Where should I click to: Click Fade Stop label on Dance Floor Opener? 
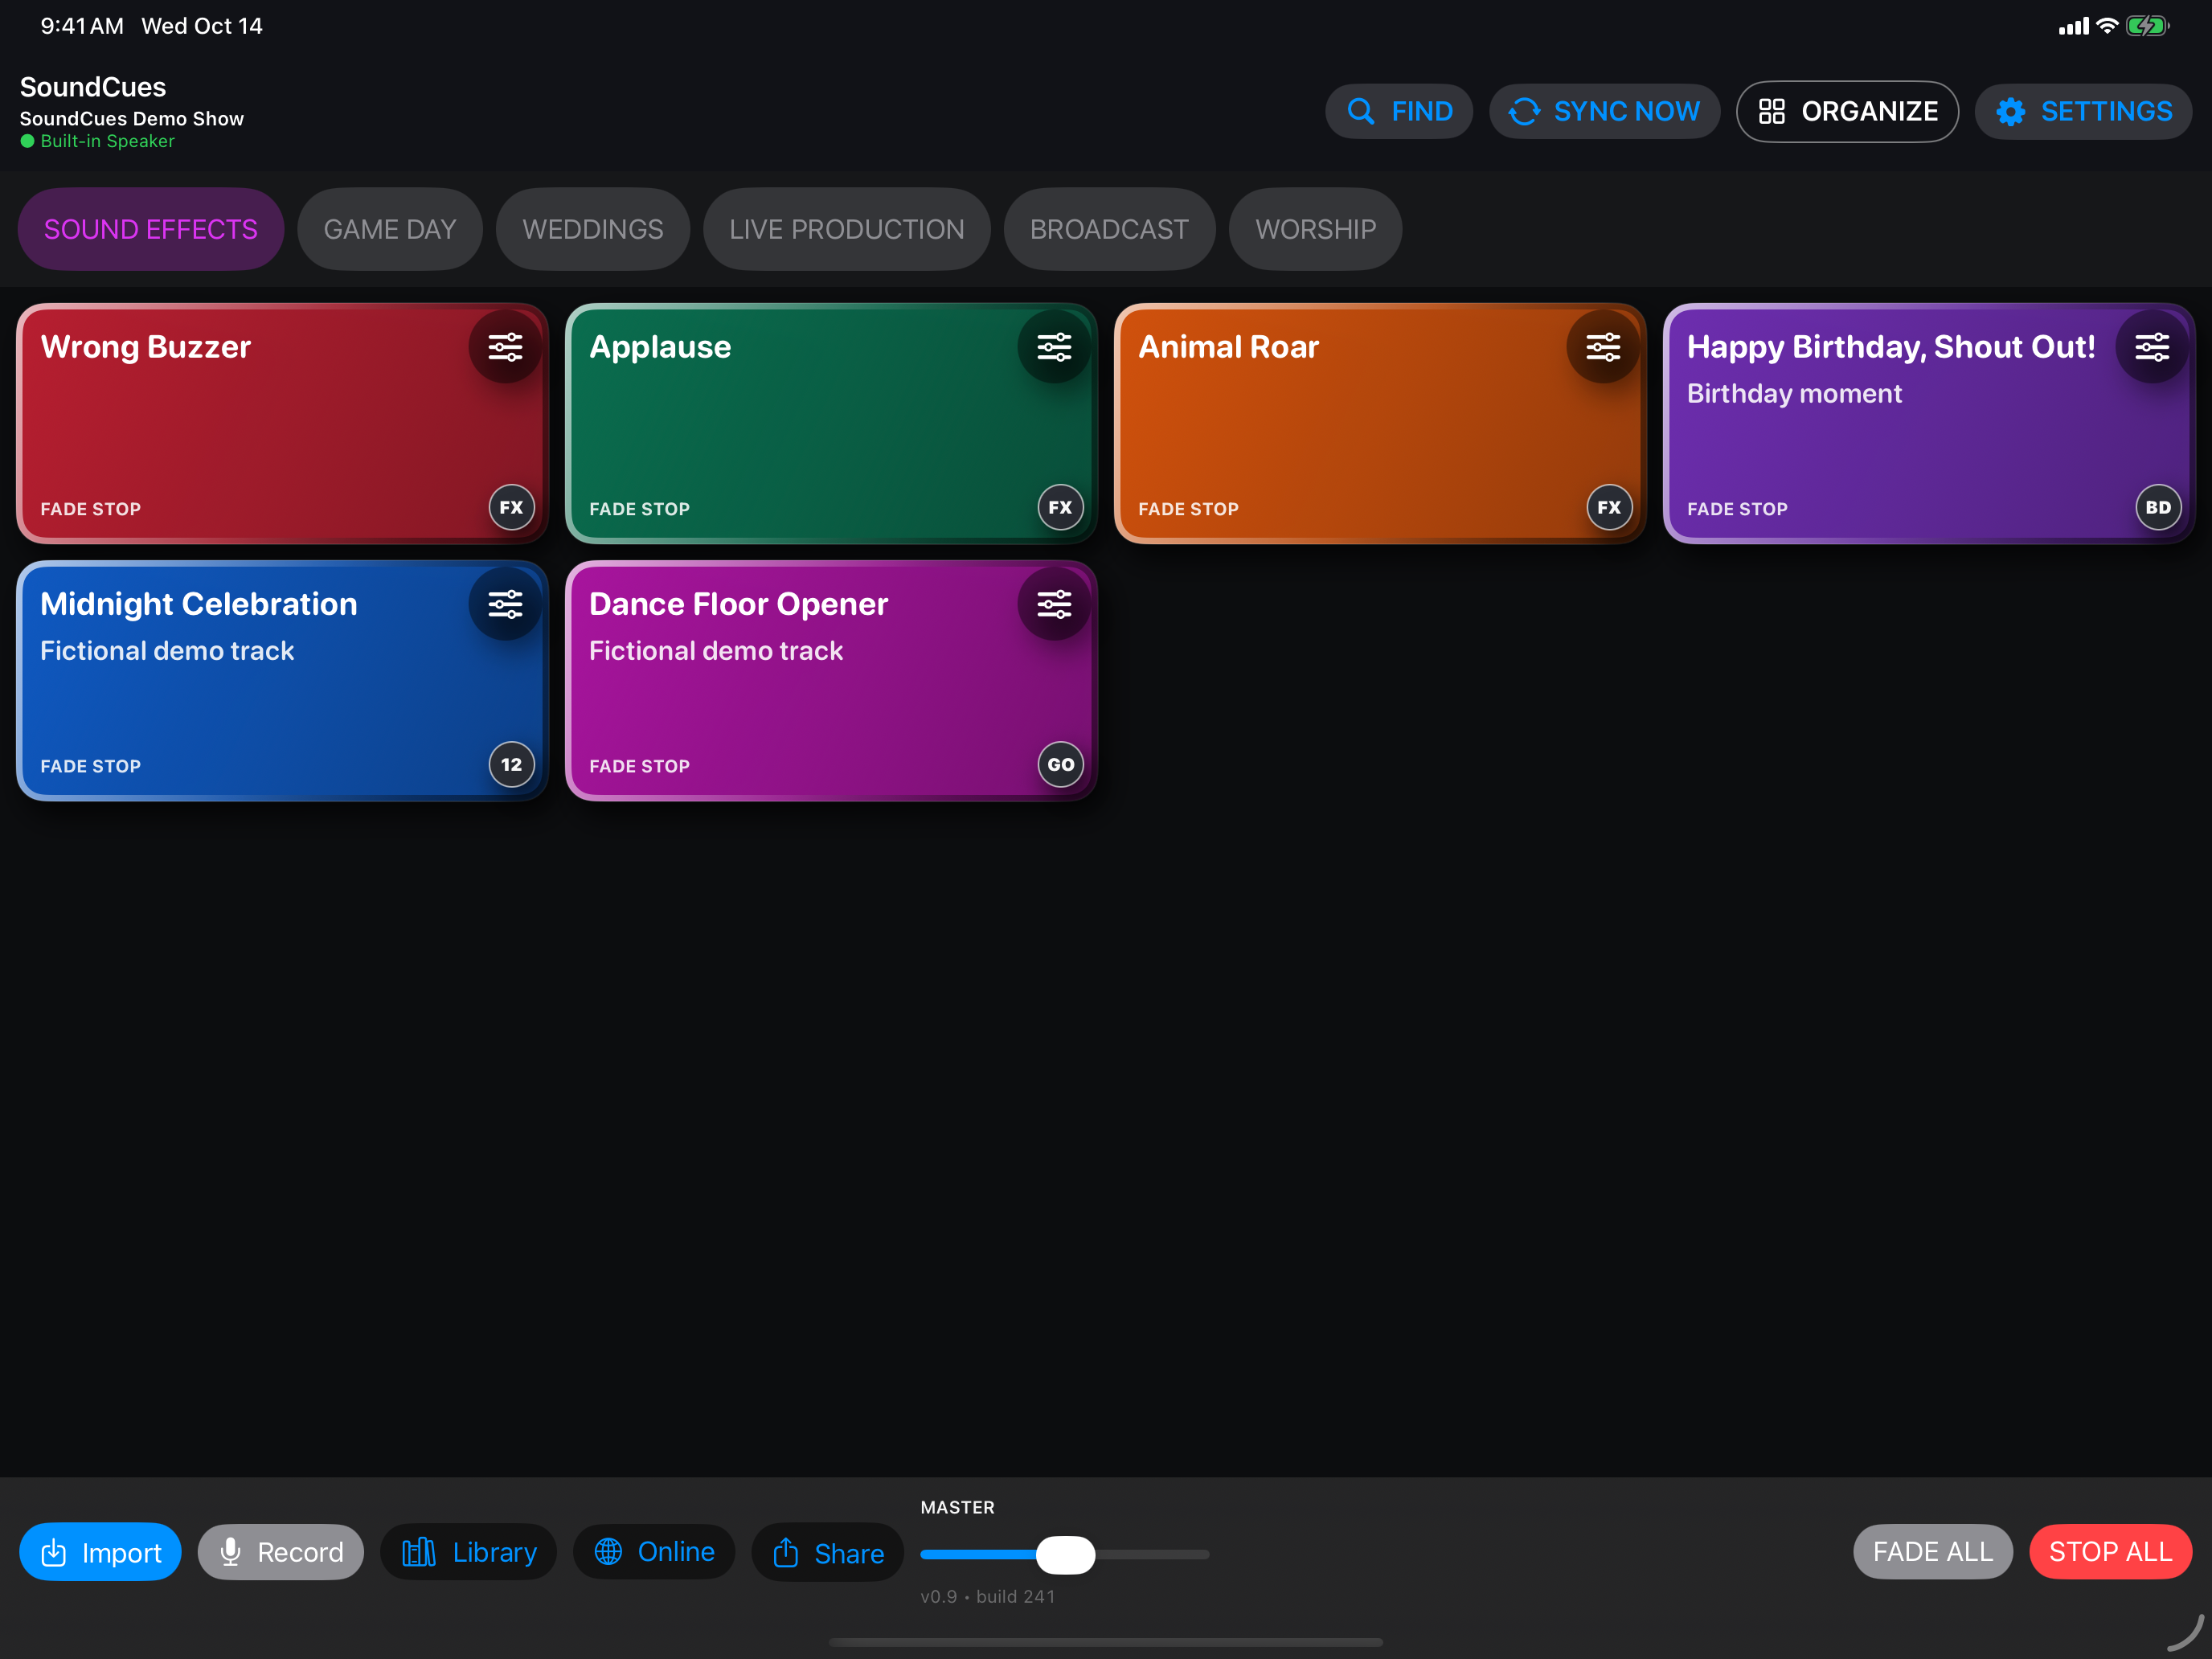pyautogui.click(x=639, y=766)
